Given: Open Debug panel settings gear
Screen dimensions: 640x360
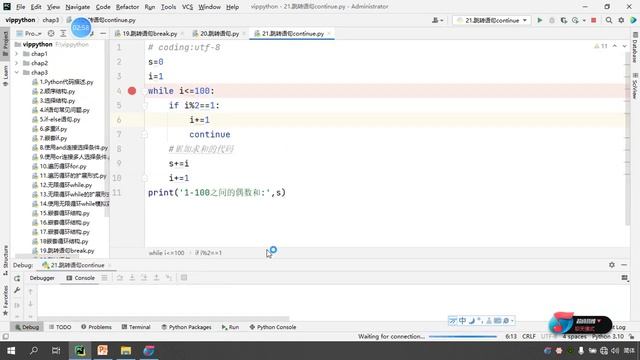Looking at the screenshot, I should [611, 265].
